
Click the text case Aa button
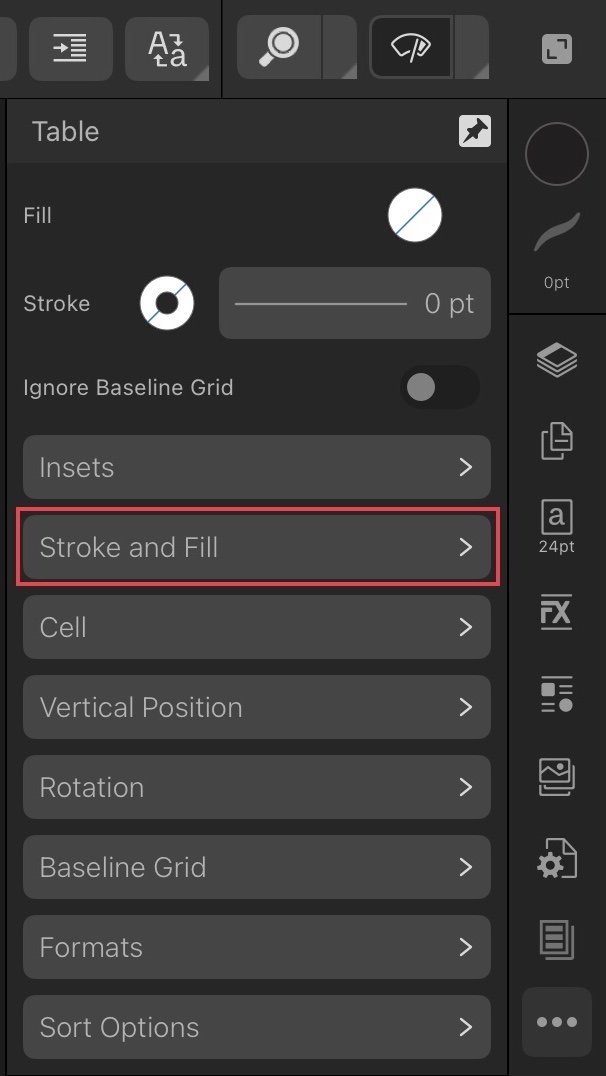pyautogui.click(x=167, y=49)
